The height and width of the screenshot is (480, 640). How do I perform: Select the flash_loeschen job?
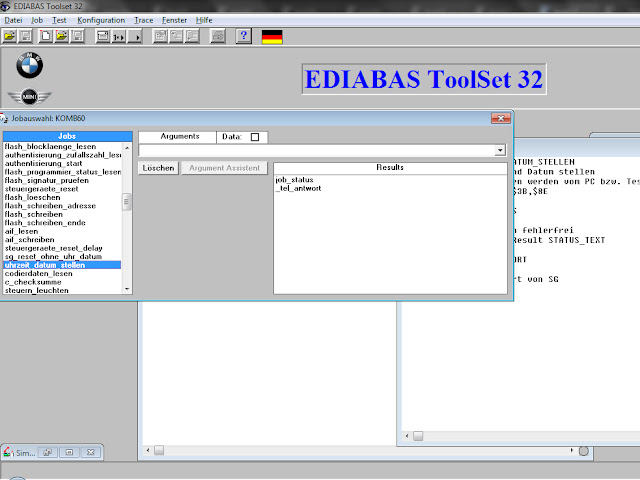pos(62,197)
